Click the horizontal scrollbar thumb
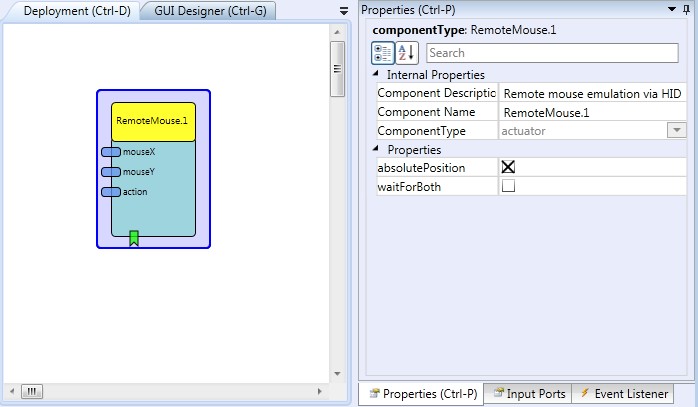Screen dimensions: 698x407 [32, 391]
